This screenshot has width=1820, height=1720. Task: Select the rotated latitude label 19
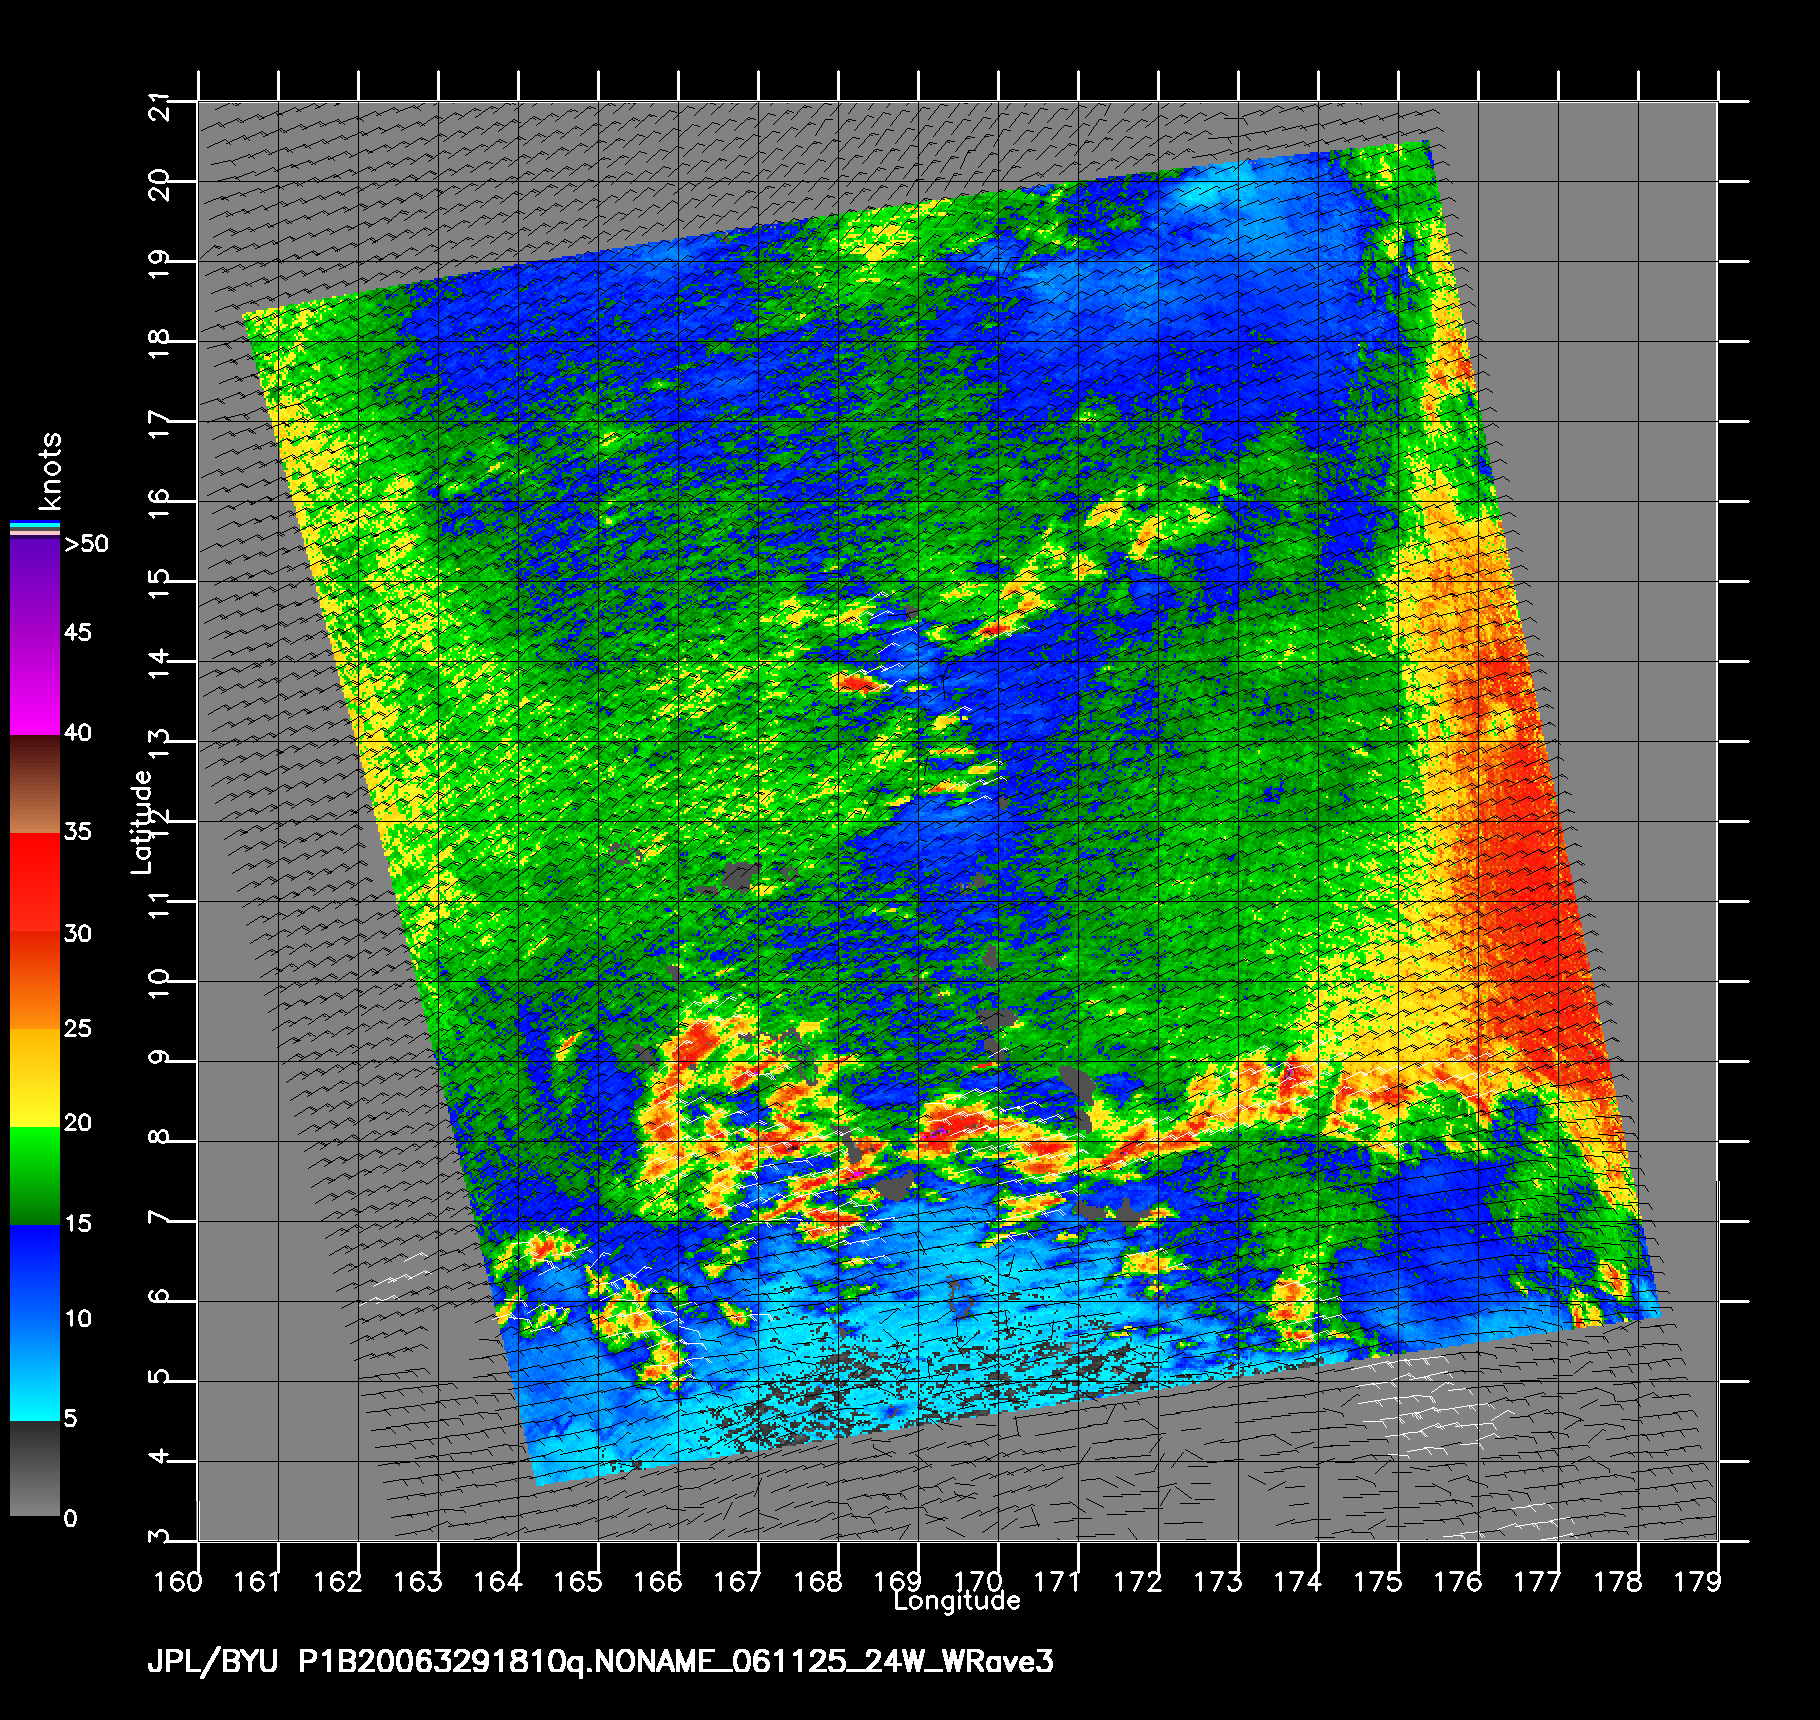tap(160, 264)
